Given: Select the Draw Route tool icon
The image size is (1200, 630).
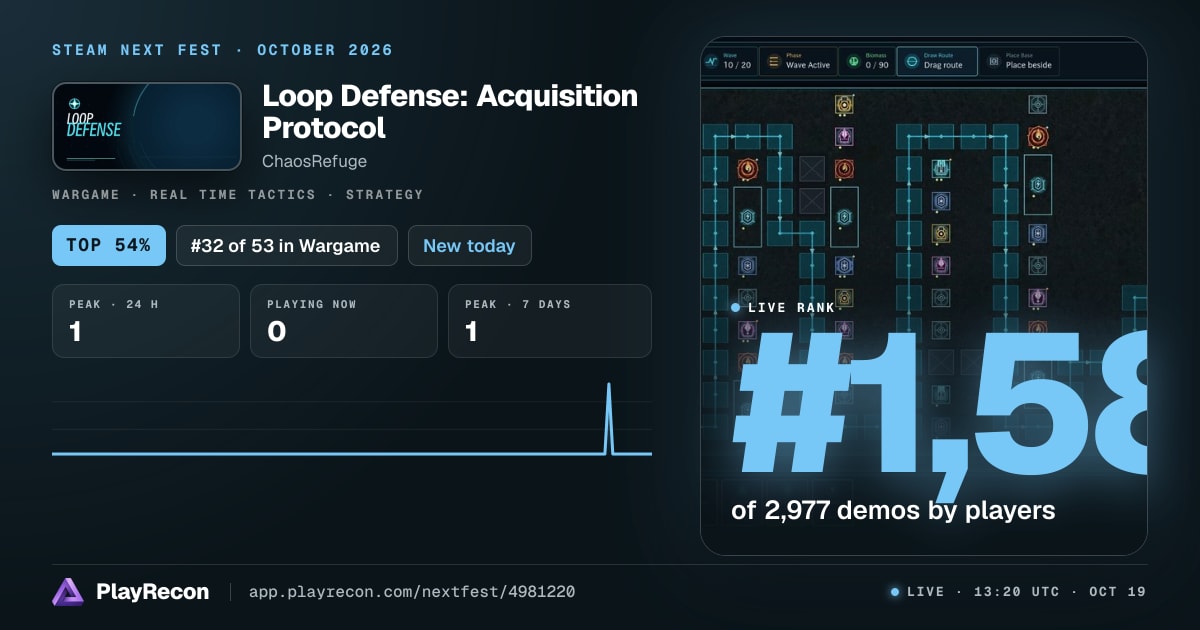Looking at the screenshot, I should coord(912,61).
